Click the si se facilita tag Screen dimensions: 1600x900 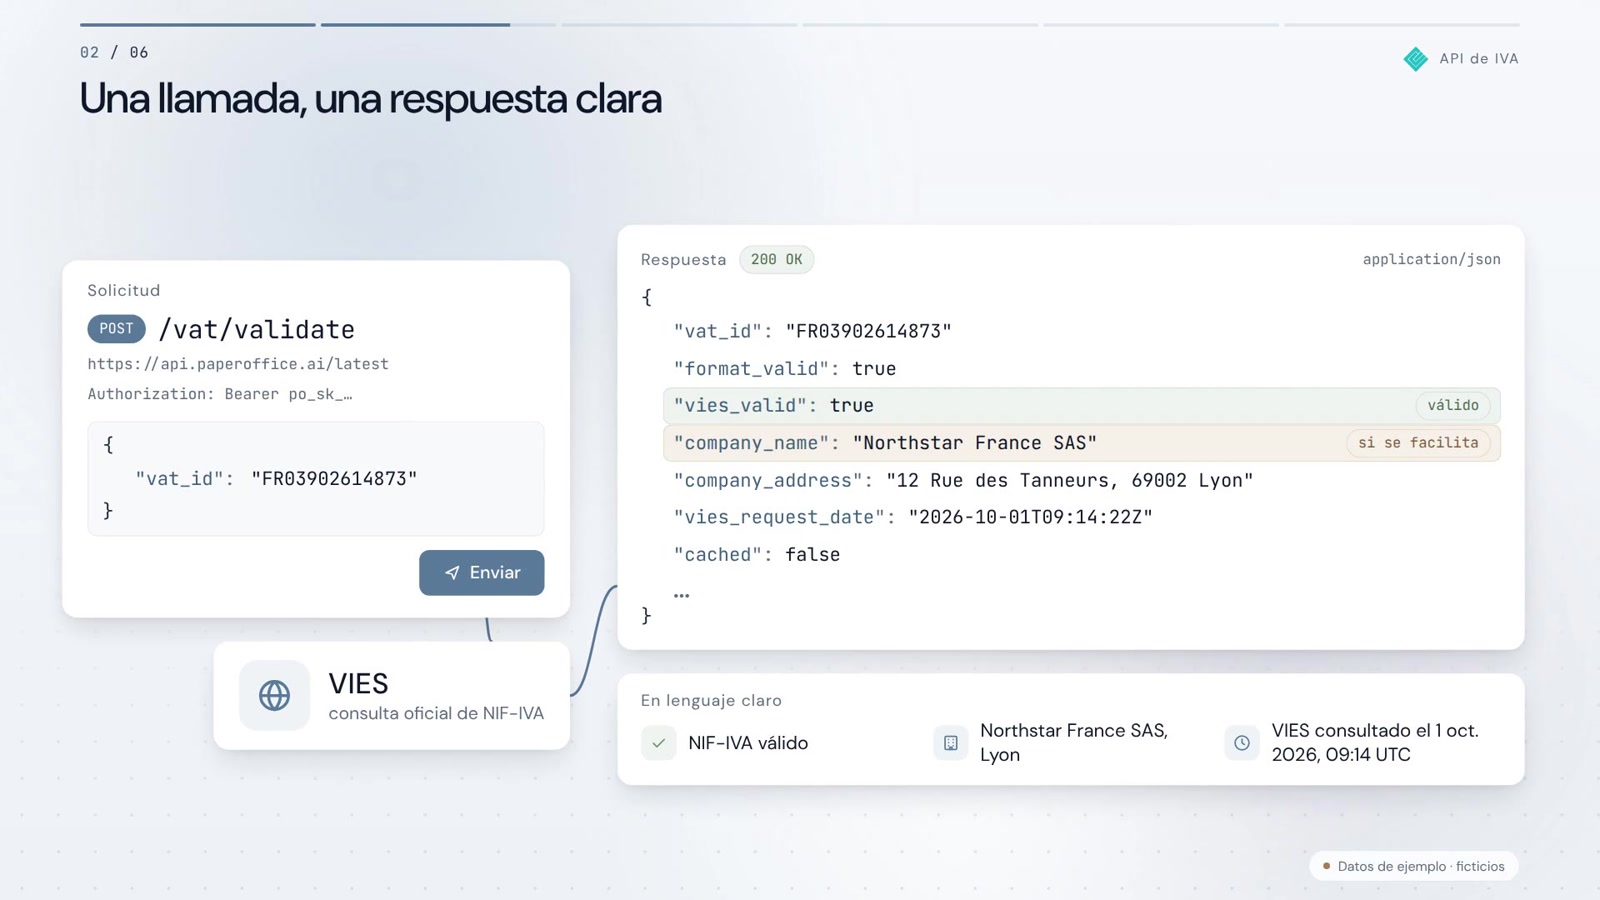1418,443
